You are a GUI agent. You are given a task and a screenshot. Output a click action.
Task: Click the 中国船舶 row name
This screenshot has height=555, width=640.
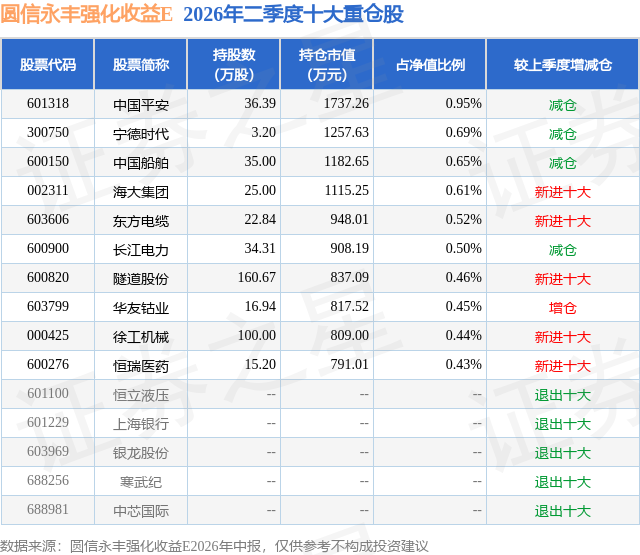point(141,162)
